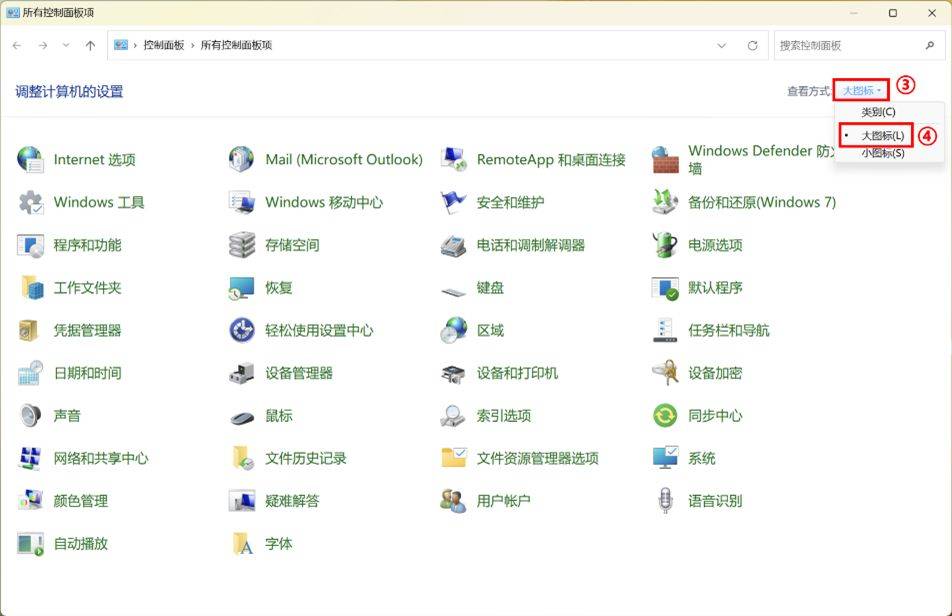Choose 小图标(S) from the view menu

coord(882,154)
